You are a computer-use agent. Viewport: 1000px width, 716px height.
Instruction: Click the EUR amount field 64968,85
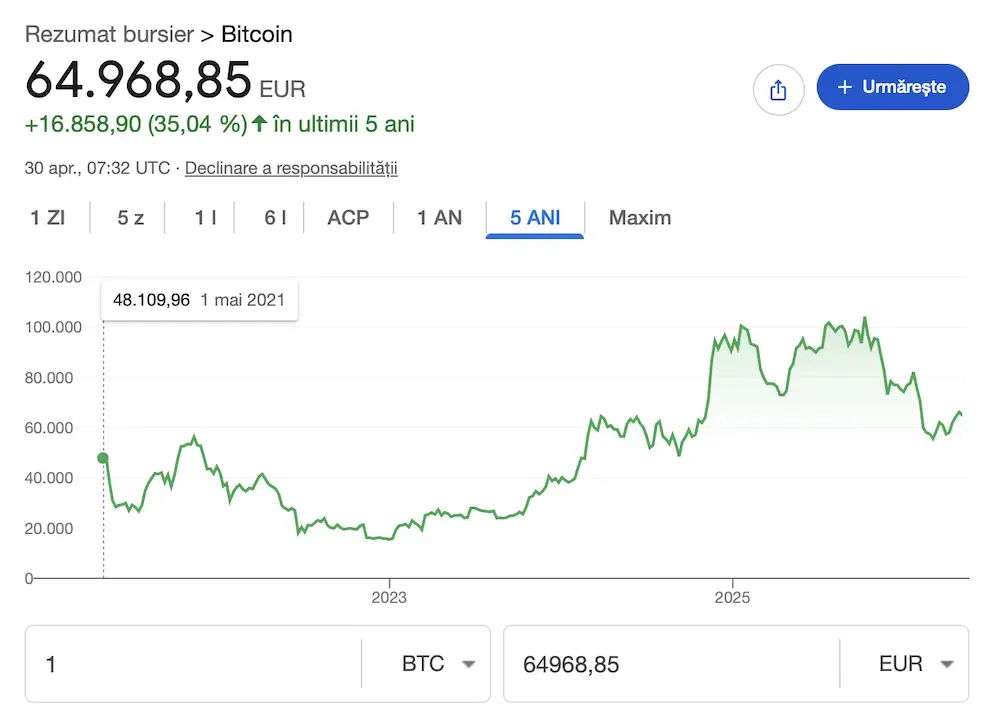pos(672,664)
